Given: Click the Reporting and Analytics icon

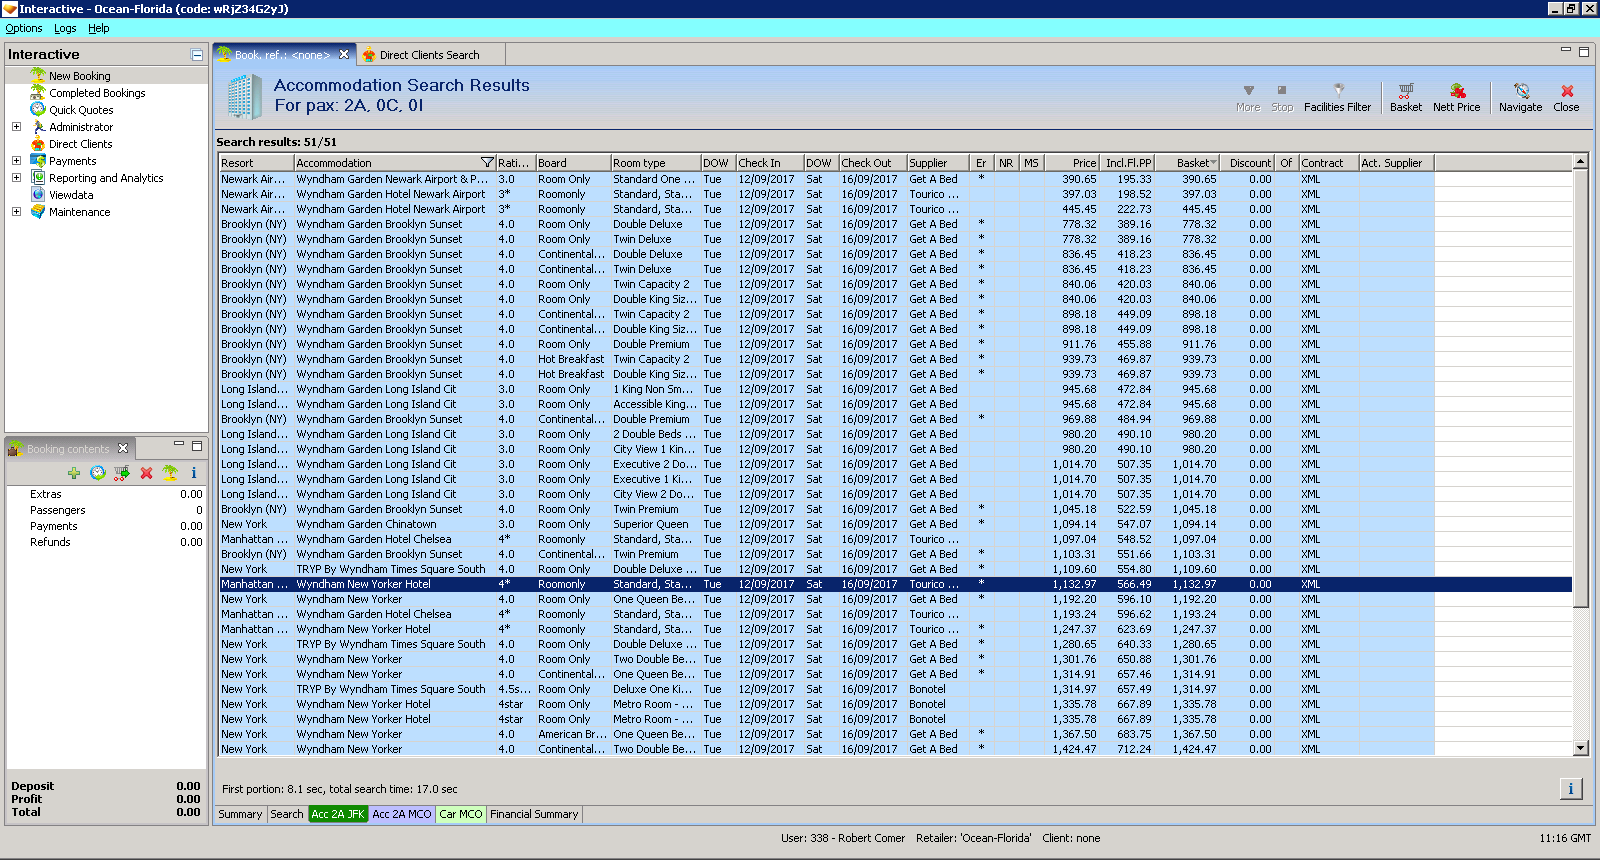Looking at the screenshot, I should click(x=38, y=178).
